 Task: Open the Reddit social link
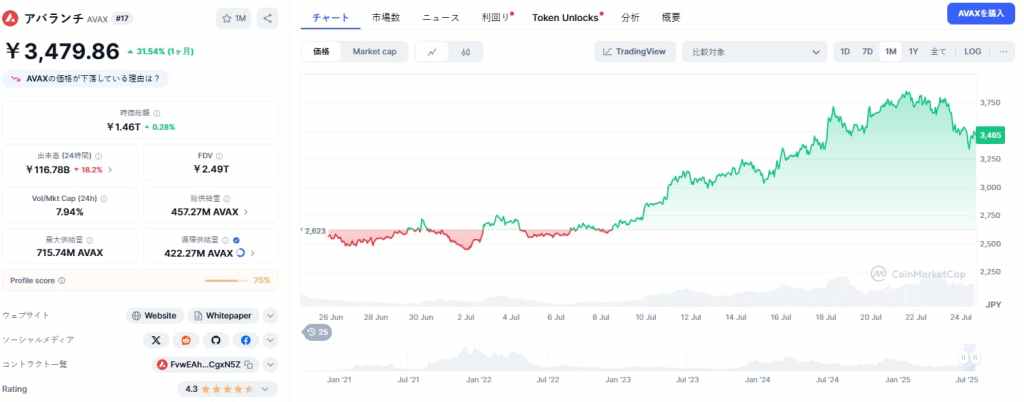pos(185,340)
